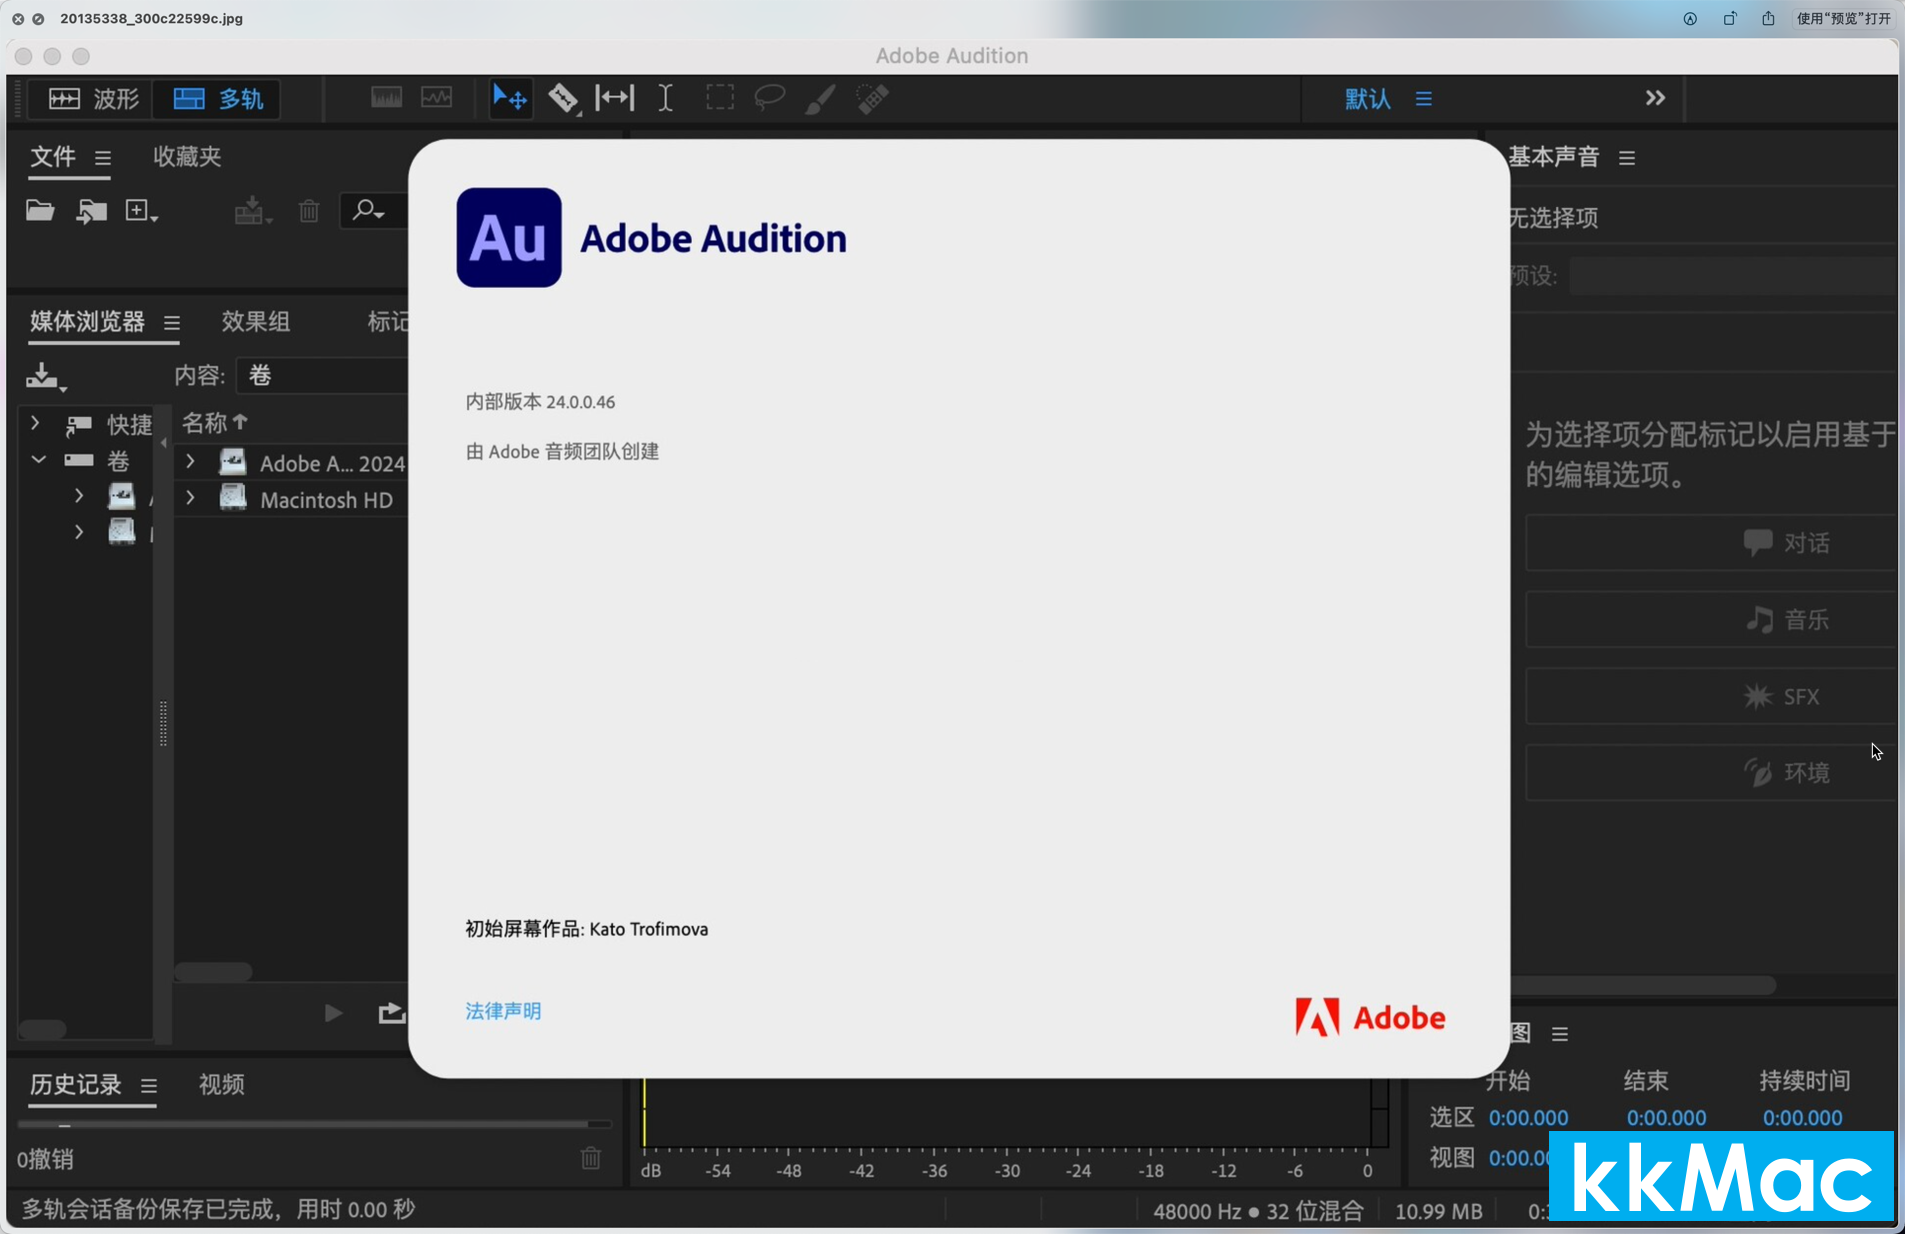Switch to the 效果组 tab
Viewport: 1905px width, 1234px height.
[x=256, y=321]
